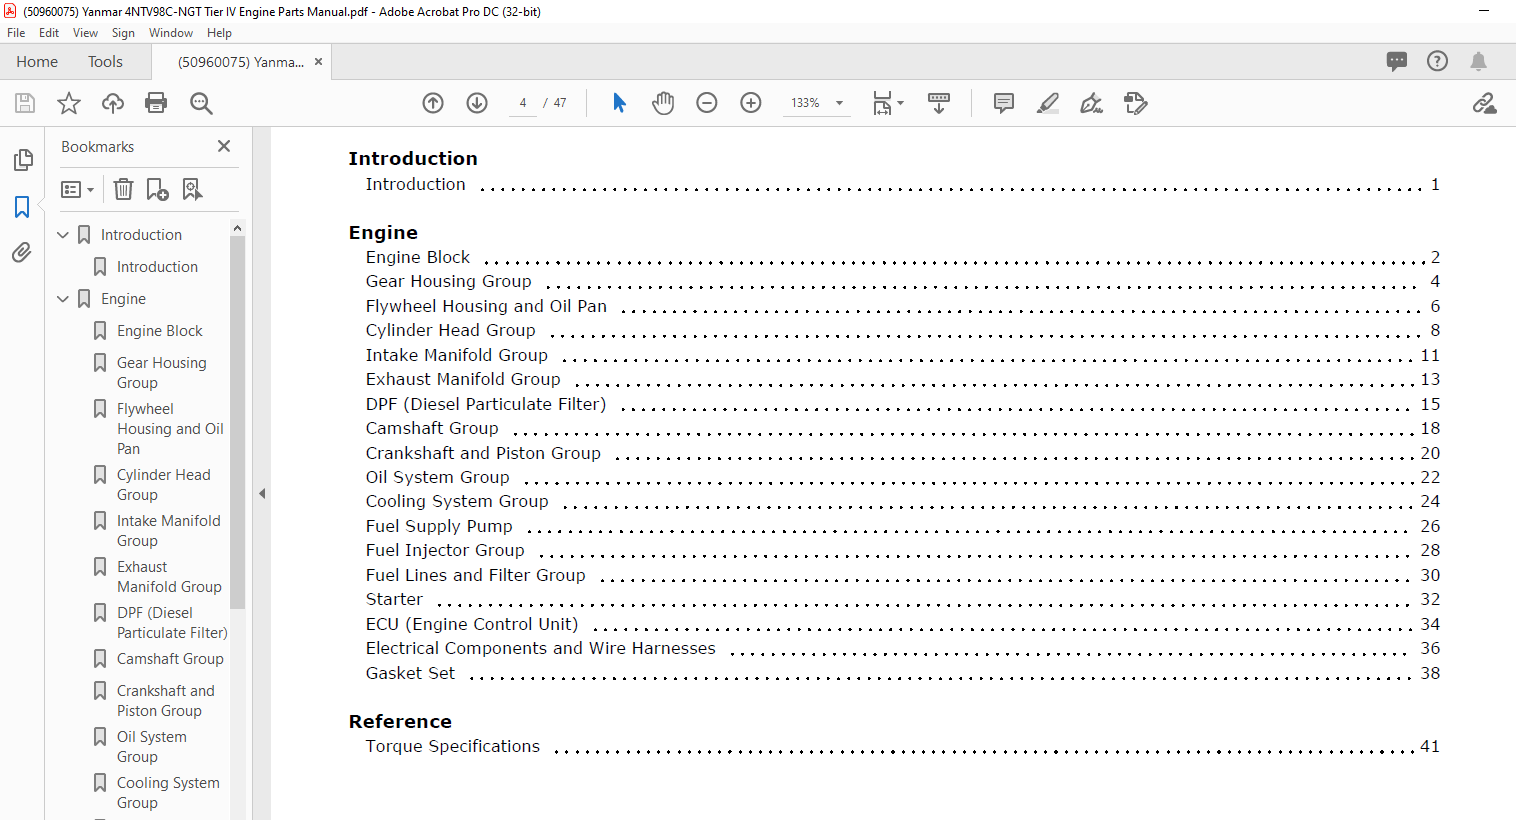This screenshot has height=820, width=1516.
Task: Go to next page arrow
Action: [x=477, y=103]
